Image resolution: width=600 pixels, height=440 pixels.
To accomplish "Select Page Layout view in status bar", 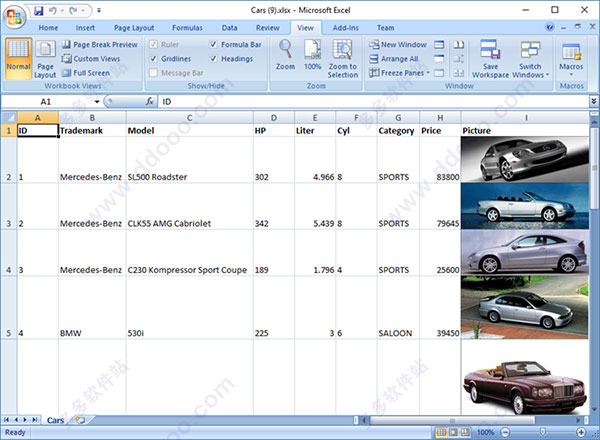I will coord(453,432).
